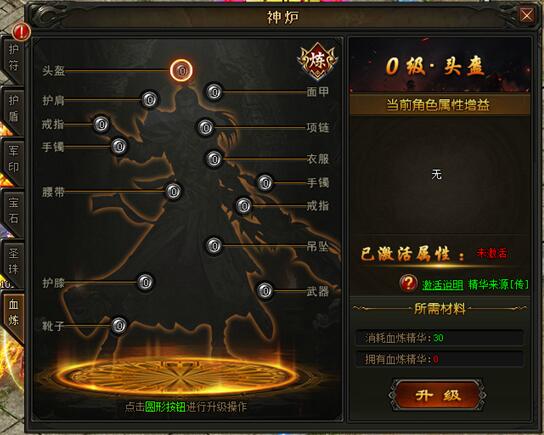Open the 激活说明 activation info link
The height and width of the screenshot is (435, 544).
click(442, 285)
